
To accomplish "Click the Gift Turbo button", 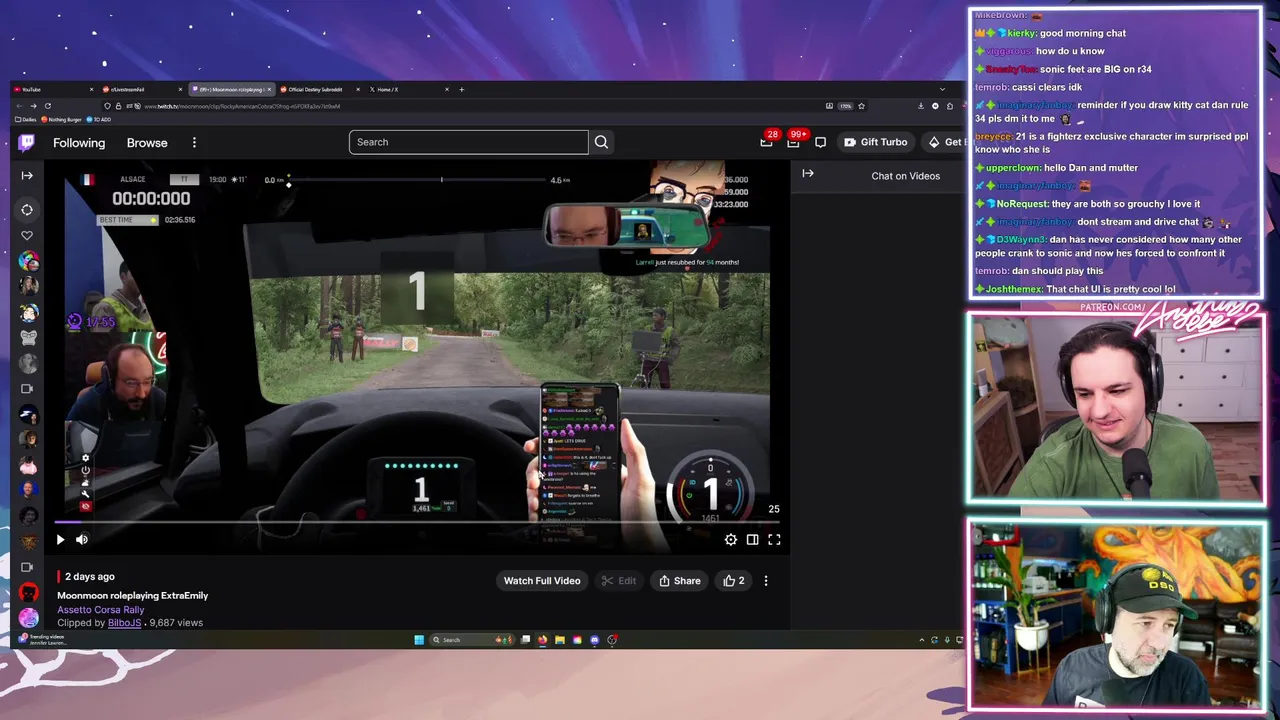I will pos(875,142).
